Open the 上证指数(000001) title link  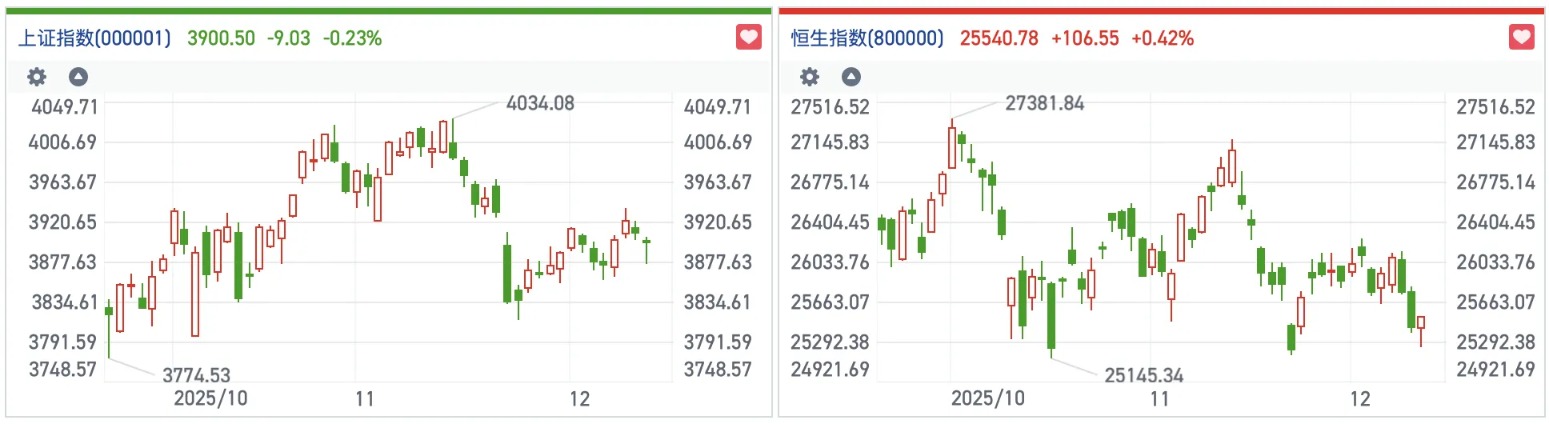[x=95, y=39]
